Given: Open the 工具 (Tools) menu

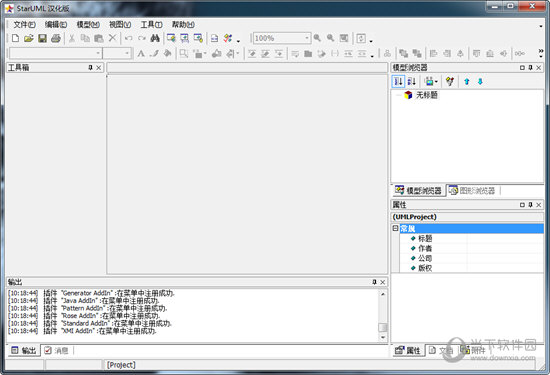Looking at the screenshot, I should [151, 25].
